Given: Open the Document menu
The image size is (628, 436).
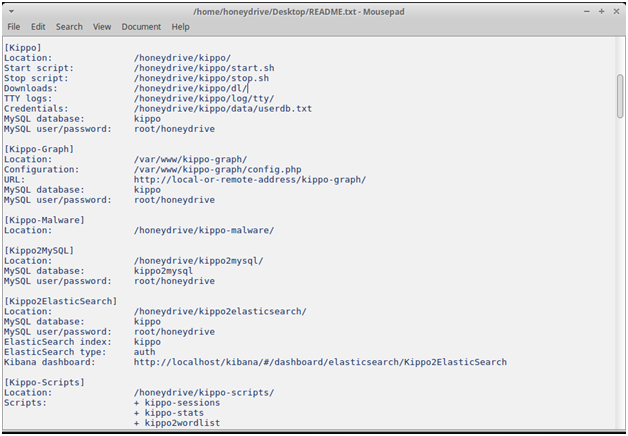Looking at the screenshot, I should [141, 27].
